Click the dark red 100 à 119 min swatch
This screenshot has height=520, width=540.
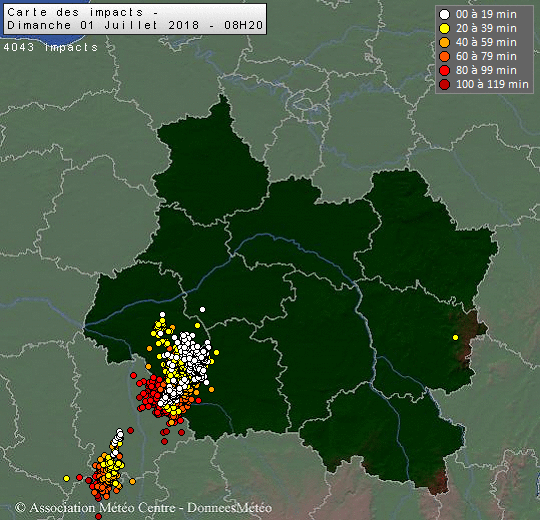[445, 84]
